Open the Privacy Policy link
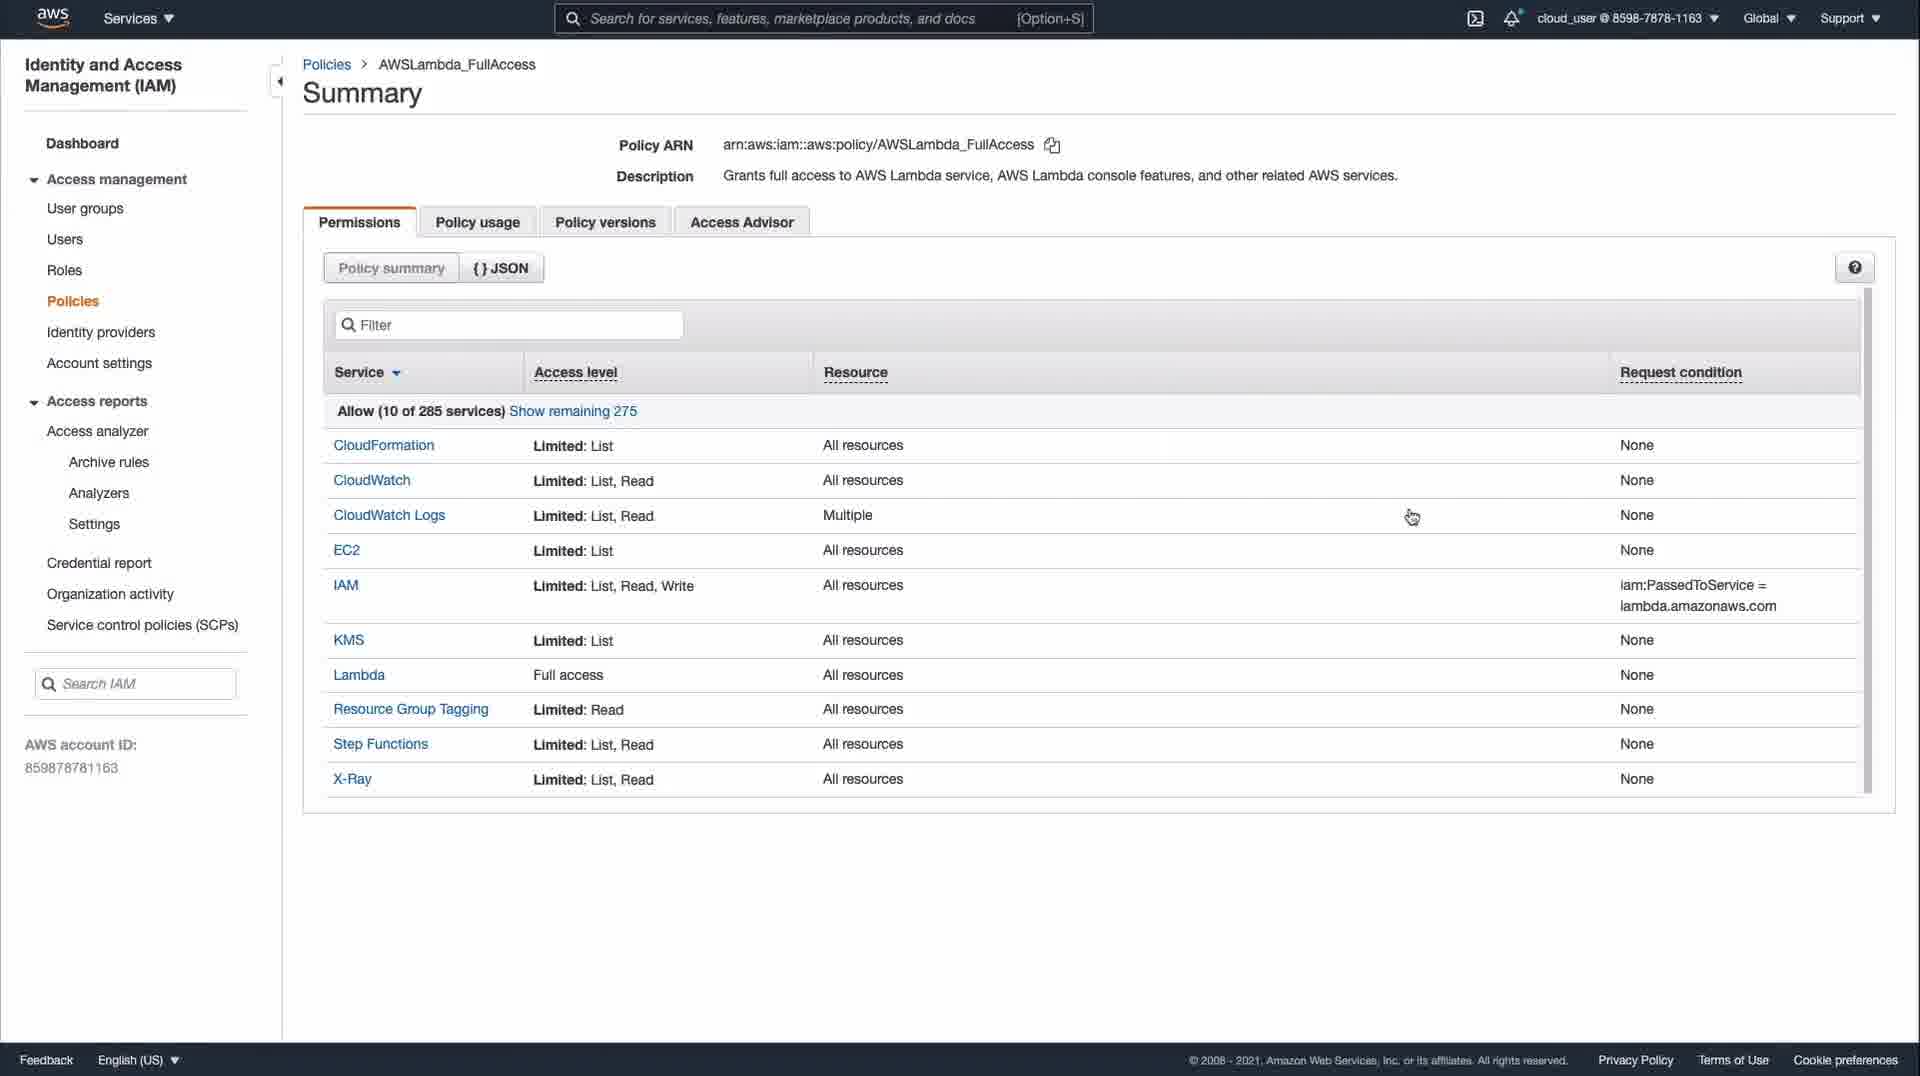 click(x=1635, y=1060)
